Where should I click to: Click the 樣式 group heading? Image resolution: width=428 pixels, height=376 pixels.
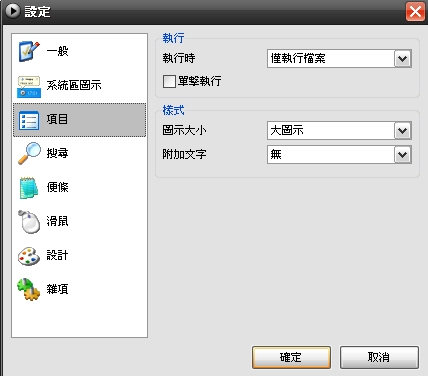click(173, 110)
